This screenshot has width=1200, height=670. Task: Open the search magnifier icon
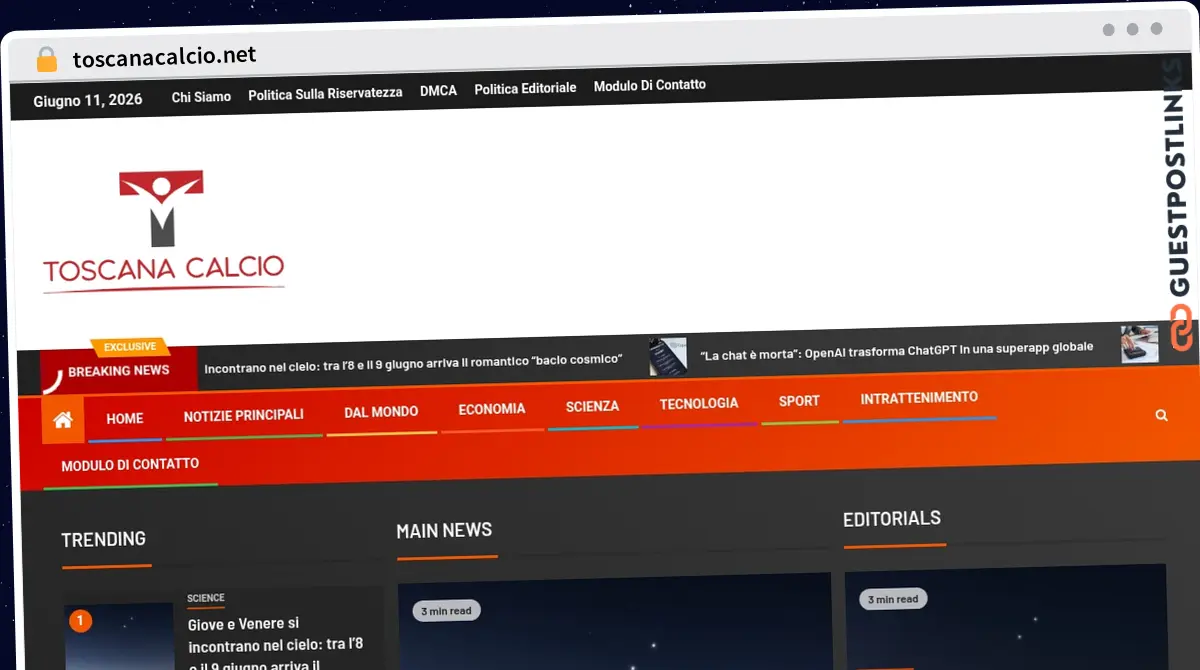click(x=1161, y=415)
